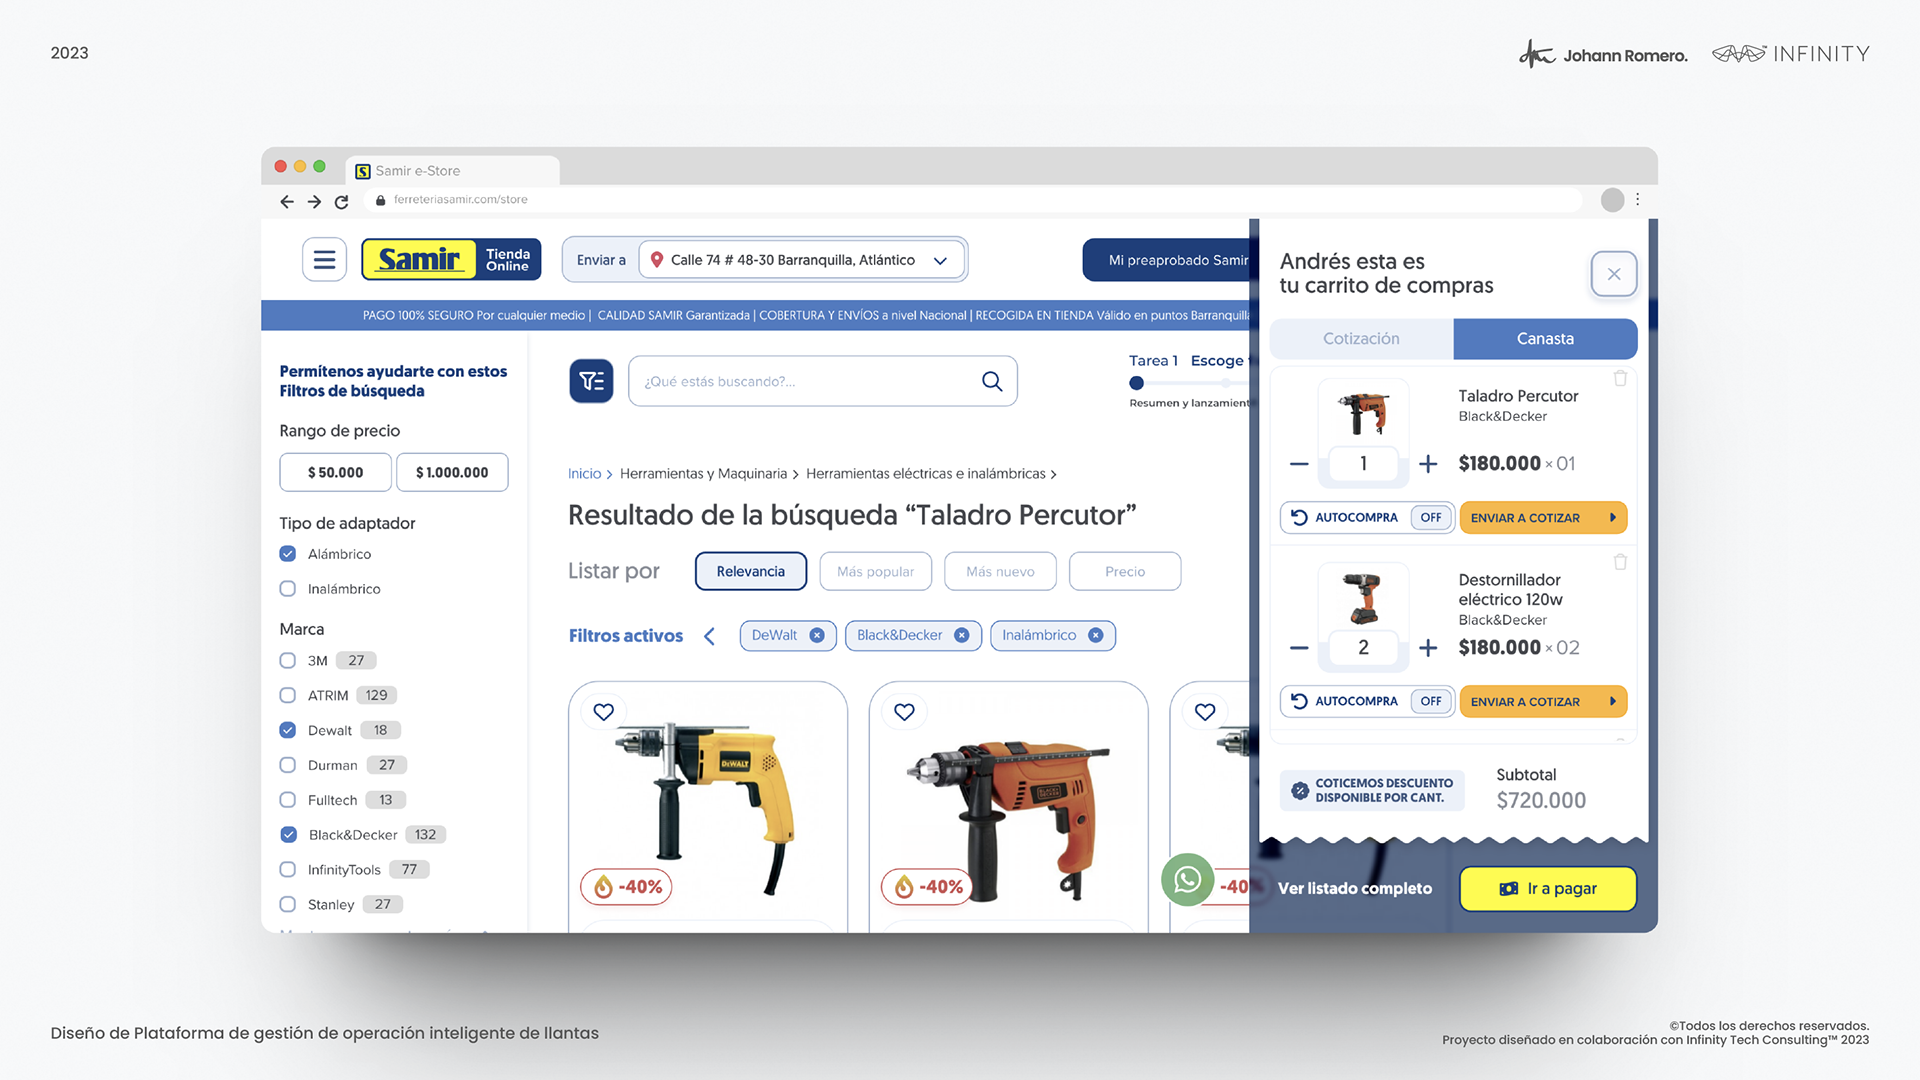Click the location pin icon
This screenshot has width=1920, height=1080.
657,260
